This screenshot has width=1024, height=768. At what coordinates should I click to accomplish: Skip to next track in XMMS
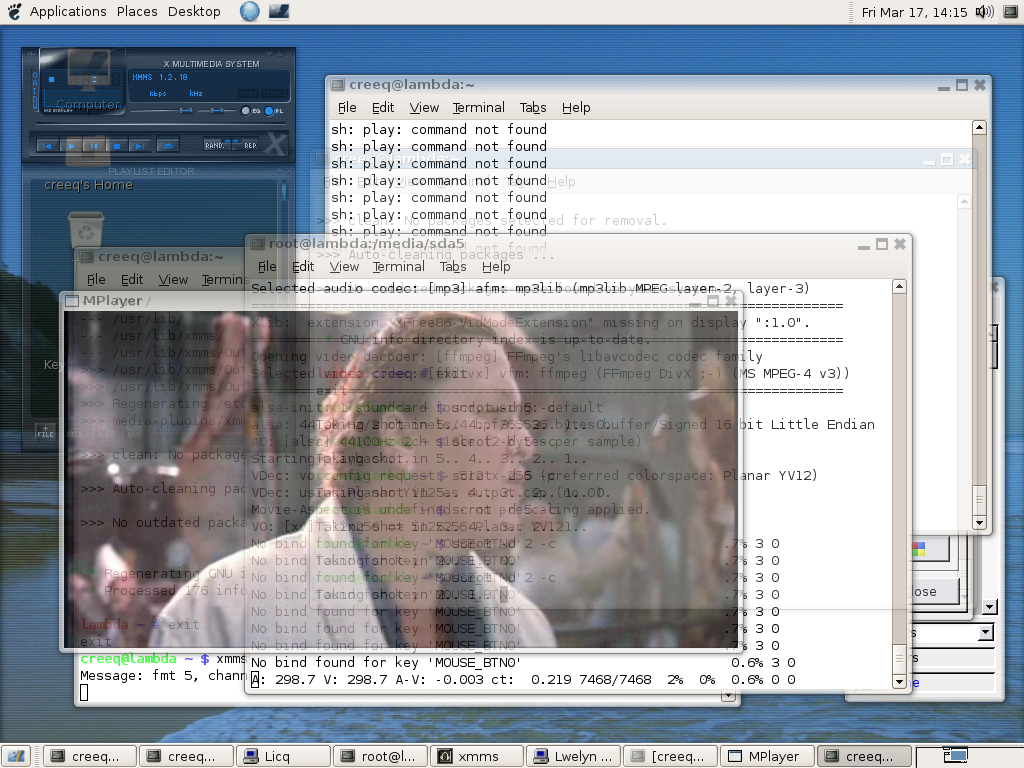[x=139, y=146]
